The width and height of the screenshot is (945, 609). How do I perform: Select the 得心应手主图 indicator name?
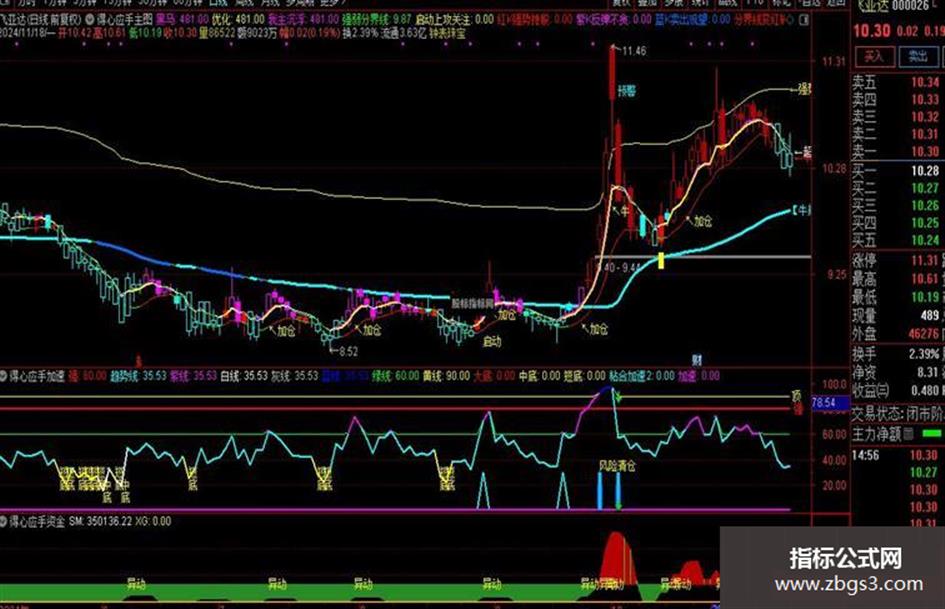[x=126, y=19]
